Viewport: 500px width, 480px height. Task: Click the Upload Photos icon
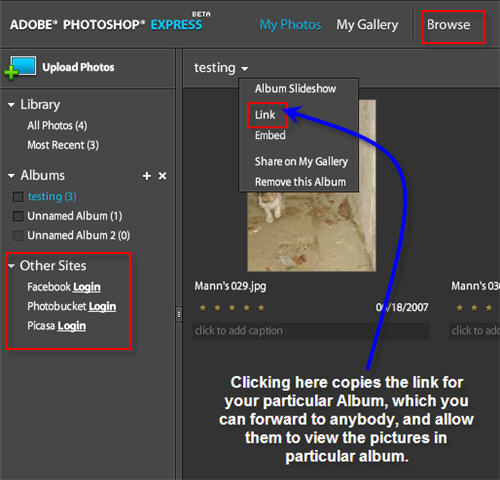coord(20,68)
